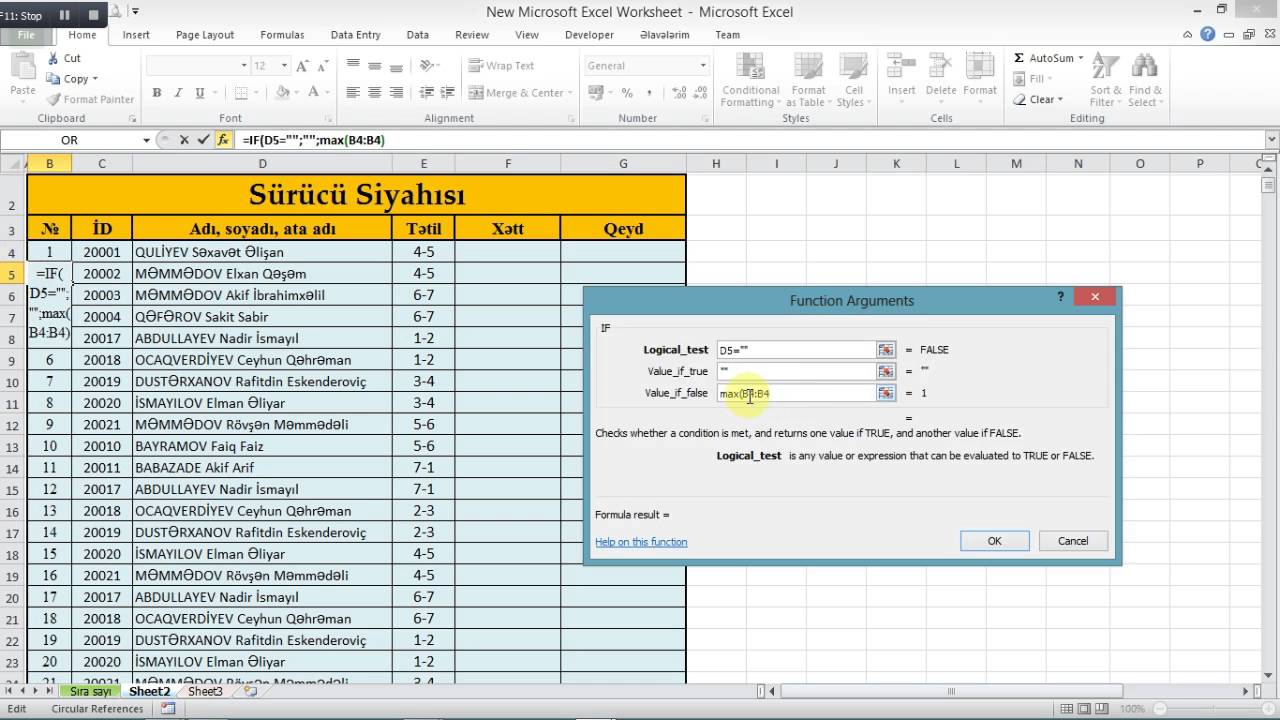Open the 'Help on this function' link

pyautogui.click(x=641, y=542)
